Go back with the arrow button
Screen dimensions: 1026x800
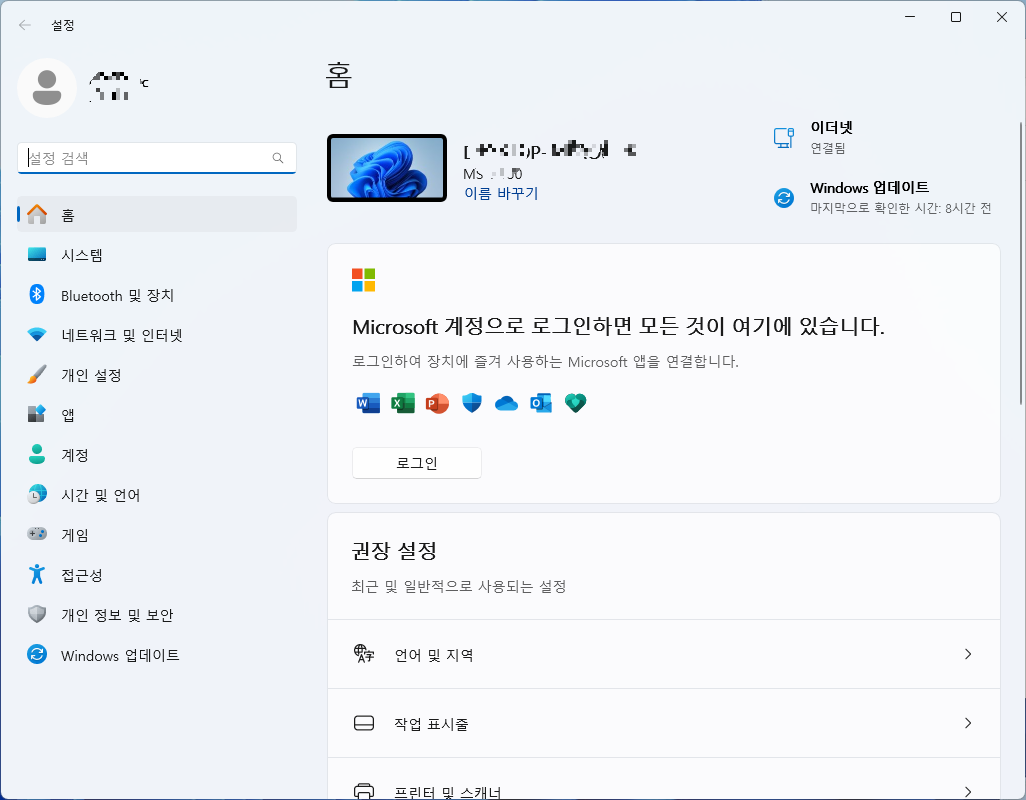[25, 25]
